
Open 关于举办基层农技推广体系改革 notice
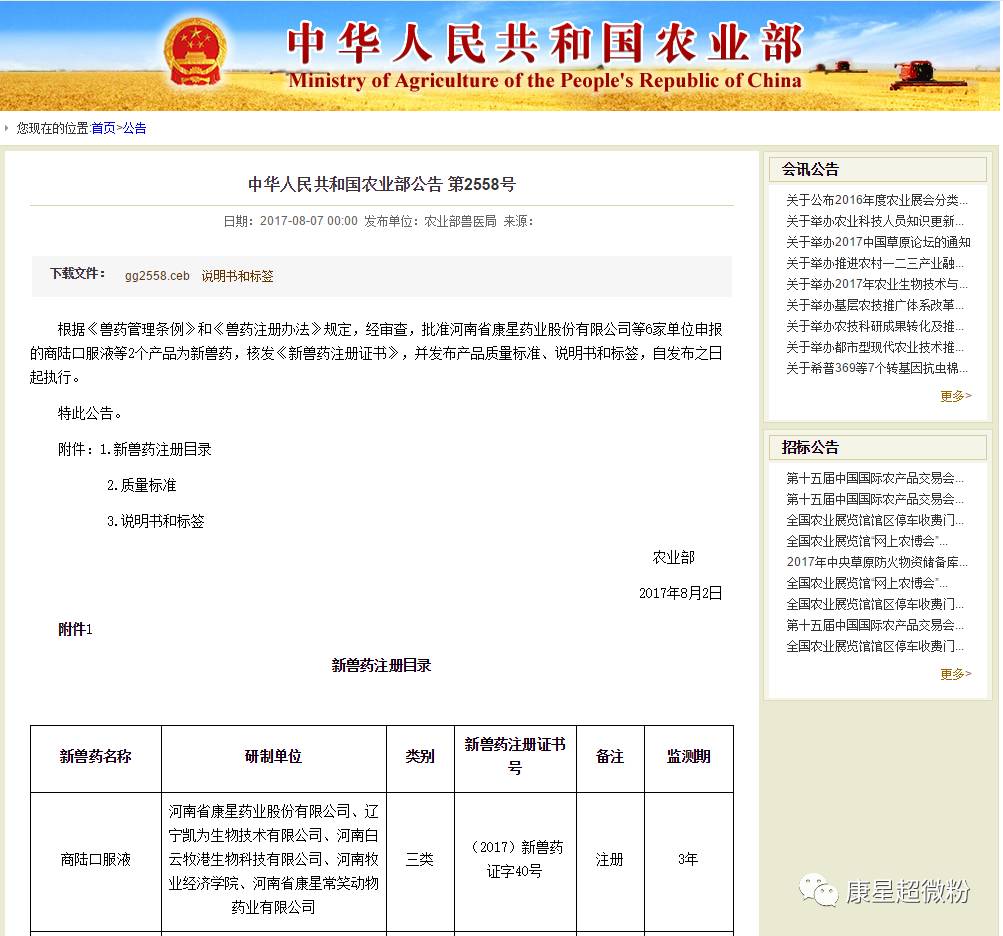(x=874, y=305)
